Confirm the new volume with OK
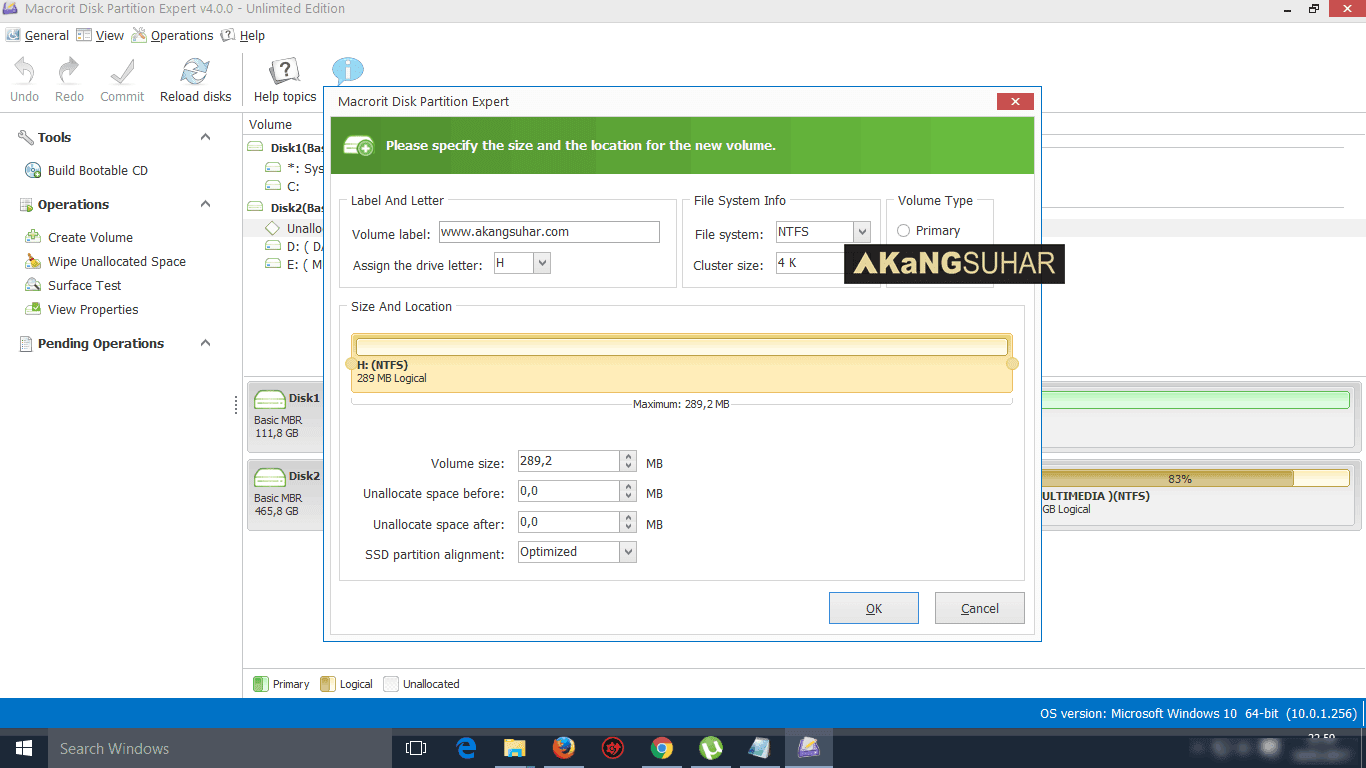The image size is (1366, 768). coord(874,608)
